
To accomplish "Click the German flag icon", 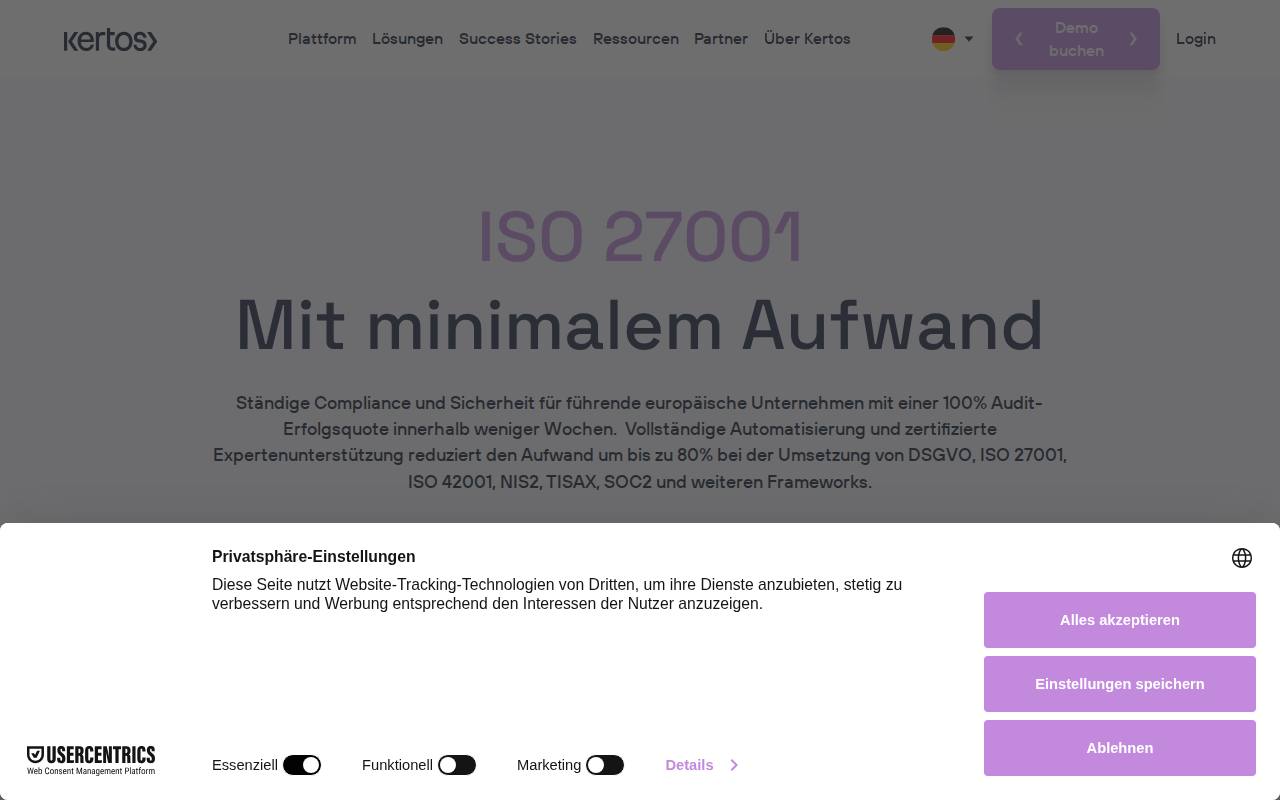I will (943, 39).
